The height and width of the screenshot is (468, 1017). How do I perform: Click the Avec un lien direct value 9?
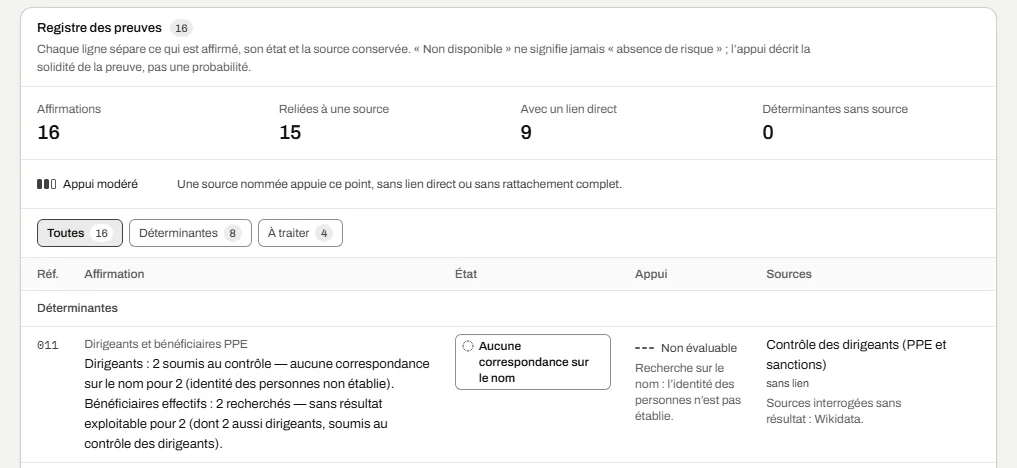(526, 132)
